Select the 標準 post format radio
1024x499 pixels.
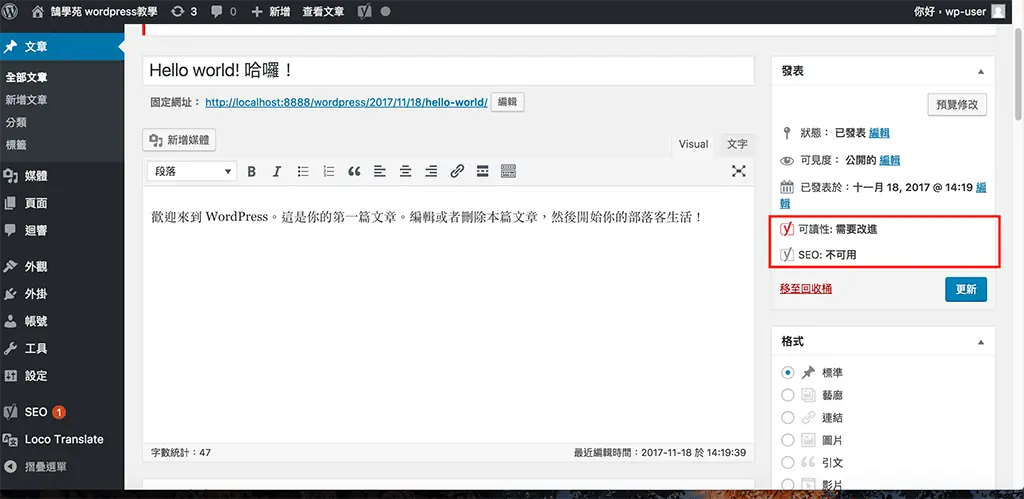[788, 373]
